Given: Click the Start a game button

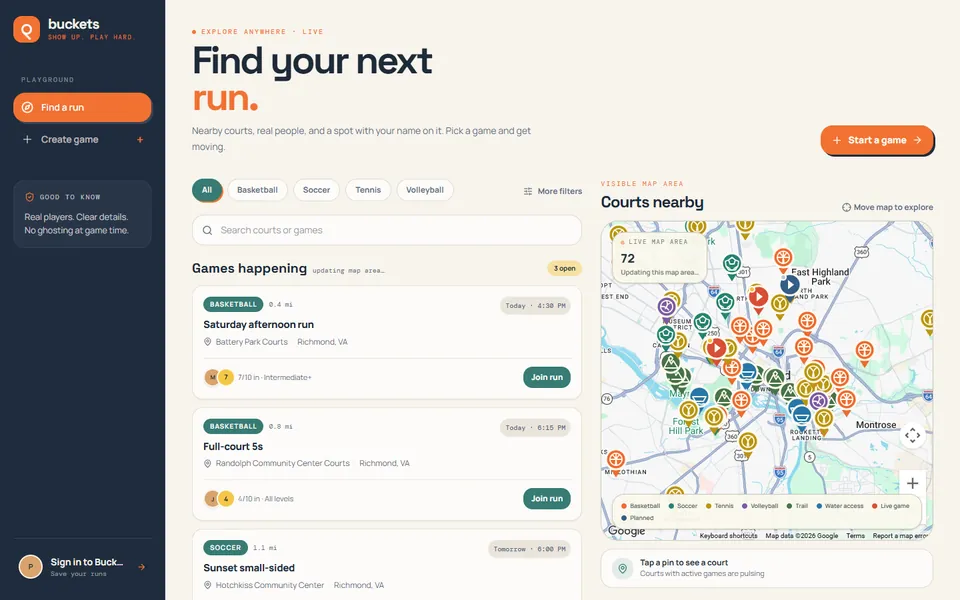Looking at the screenshot, I should (x=877, y=140).
